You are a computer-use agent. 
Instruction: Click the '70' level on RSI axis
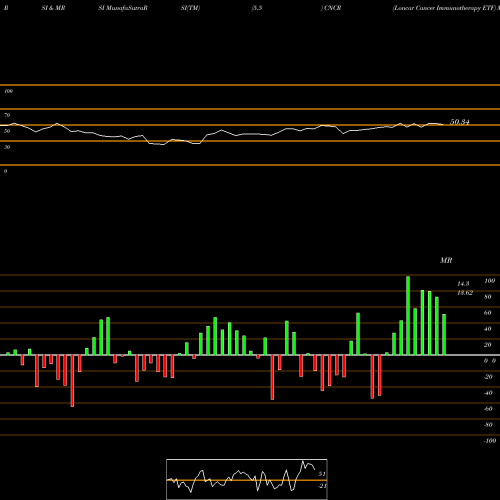7,115
